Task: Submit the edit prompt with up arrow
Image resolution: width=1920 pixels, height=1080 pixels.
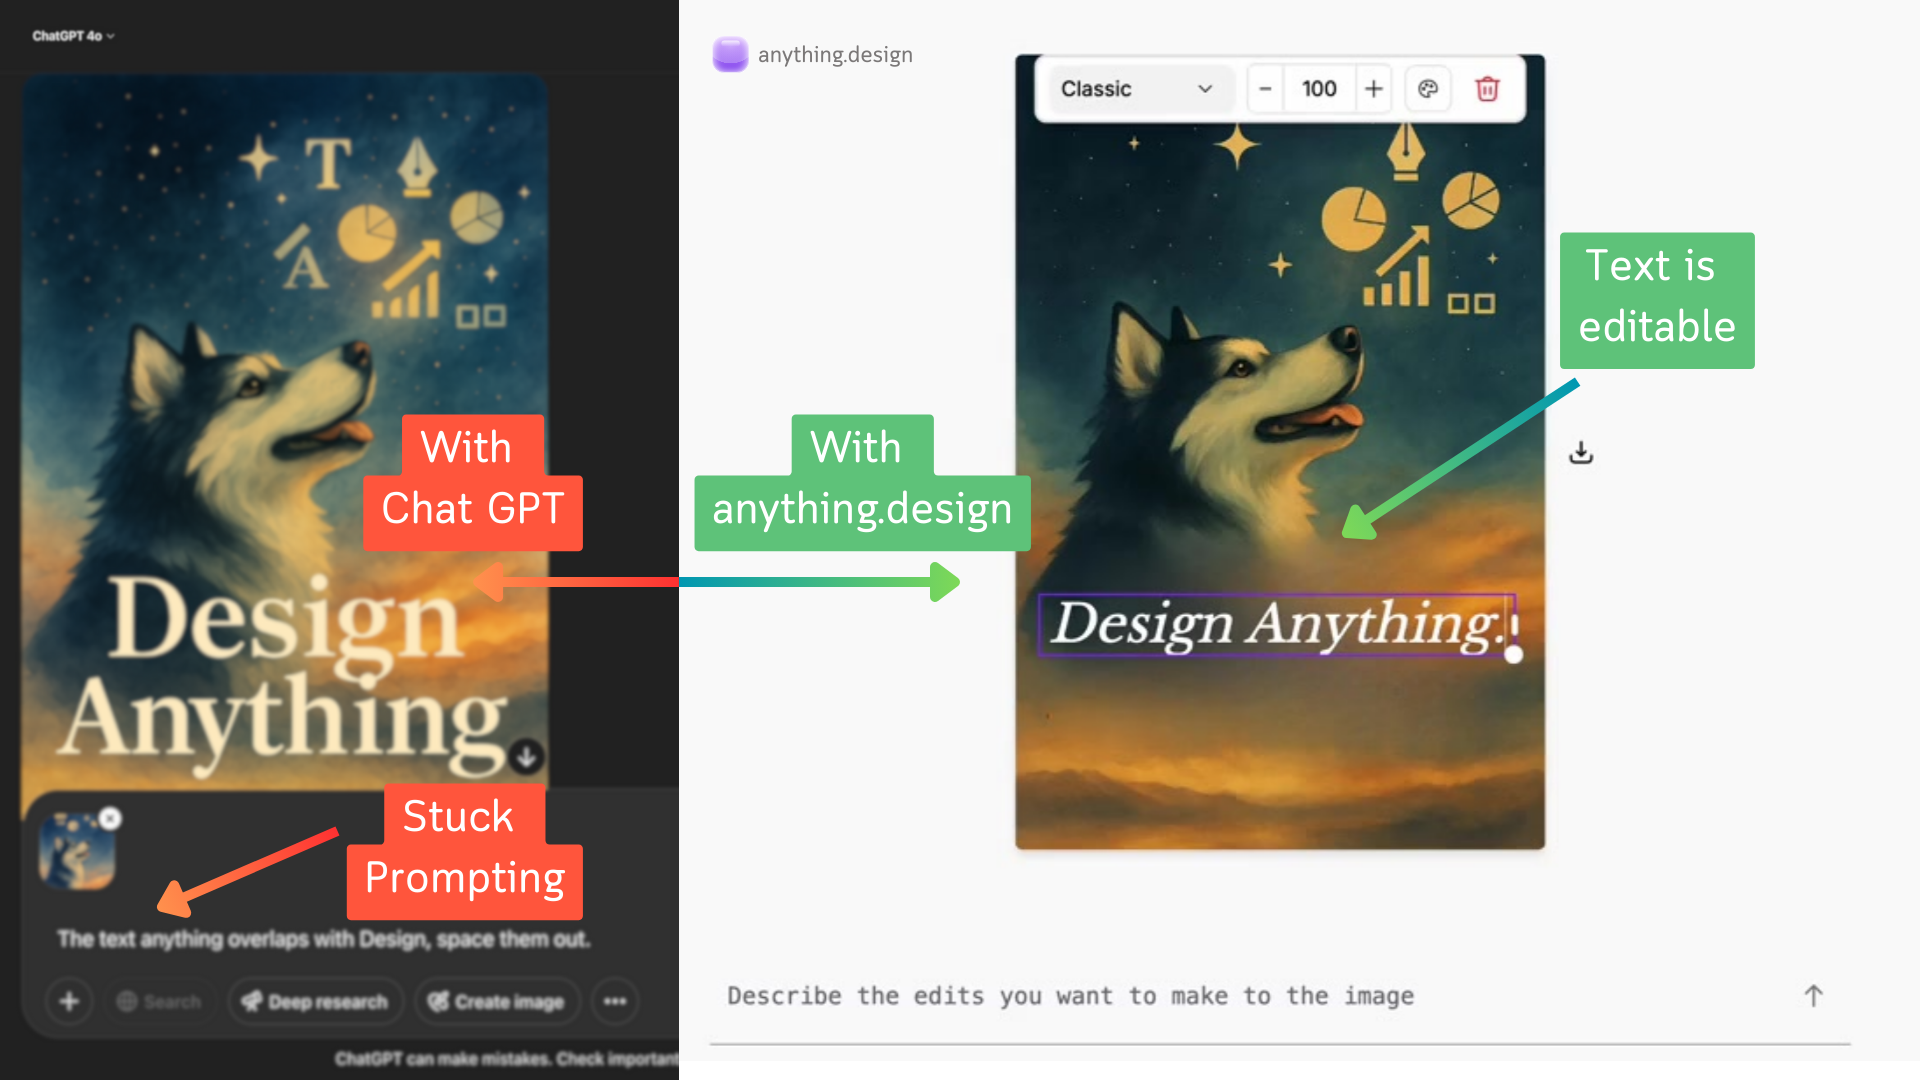Action: (x=1813, y=995)
